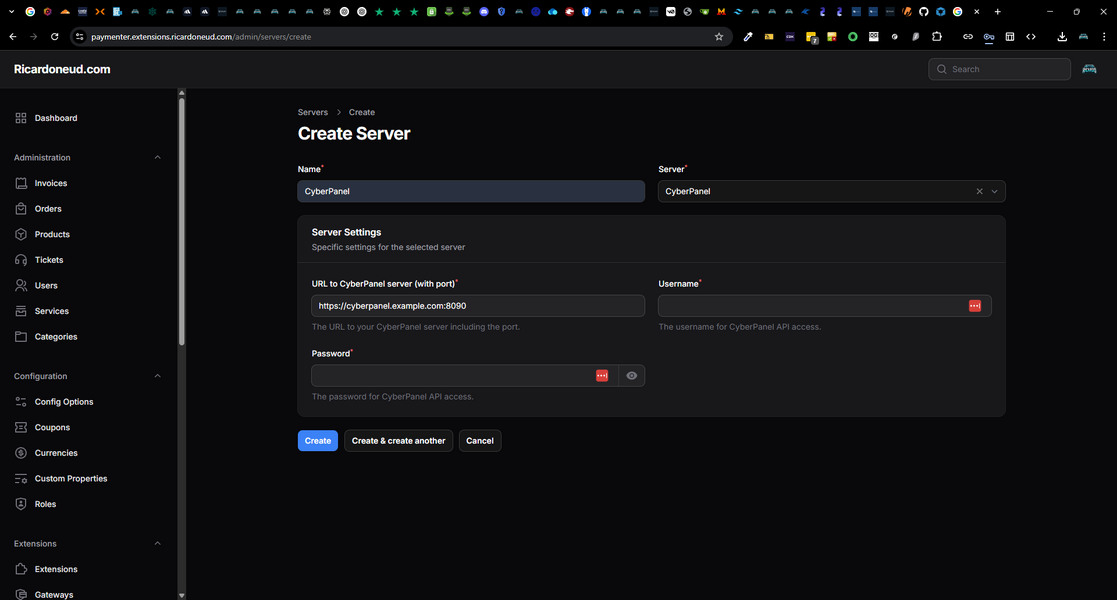
Task: Click the Roles shield icon
Action: pyautogui.click(x=21, y=505)
